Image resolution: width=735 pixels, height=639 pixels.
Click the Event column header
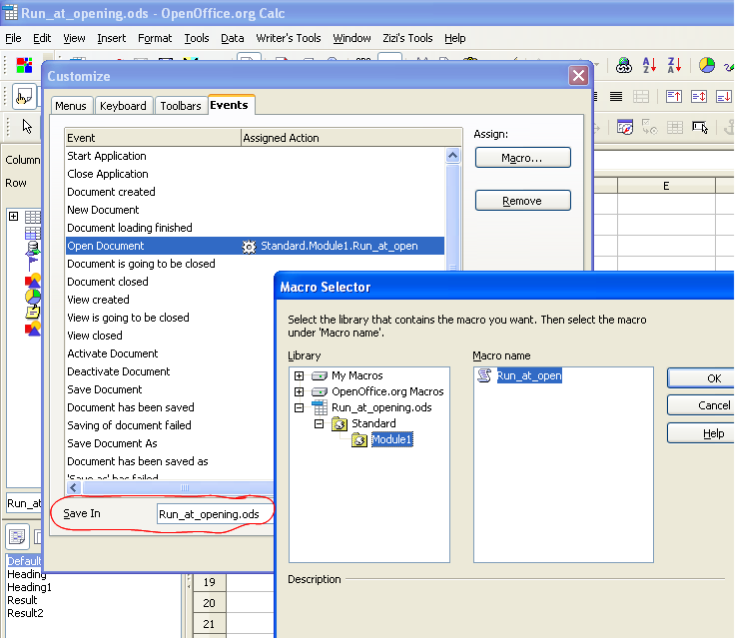pyautogui.click(x=153, y=138)
